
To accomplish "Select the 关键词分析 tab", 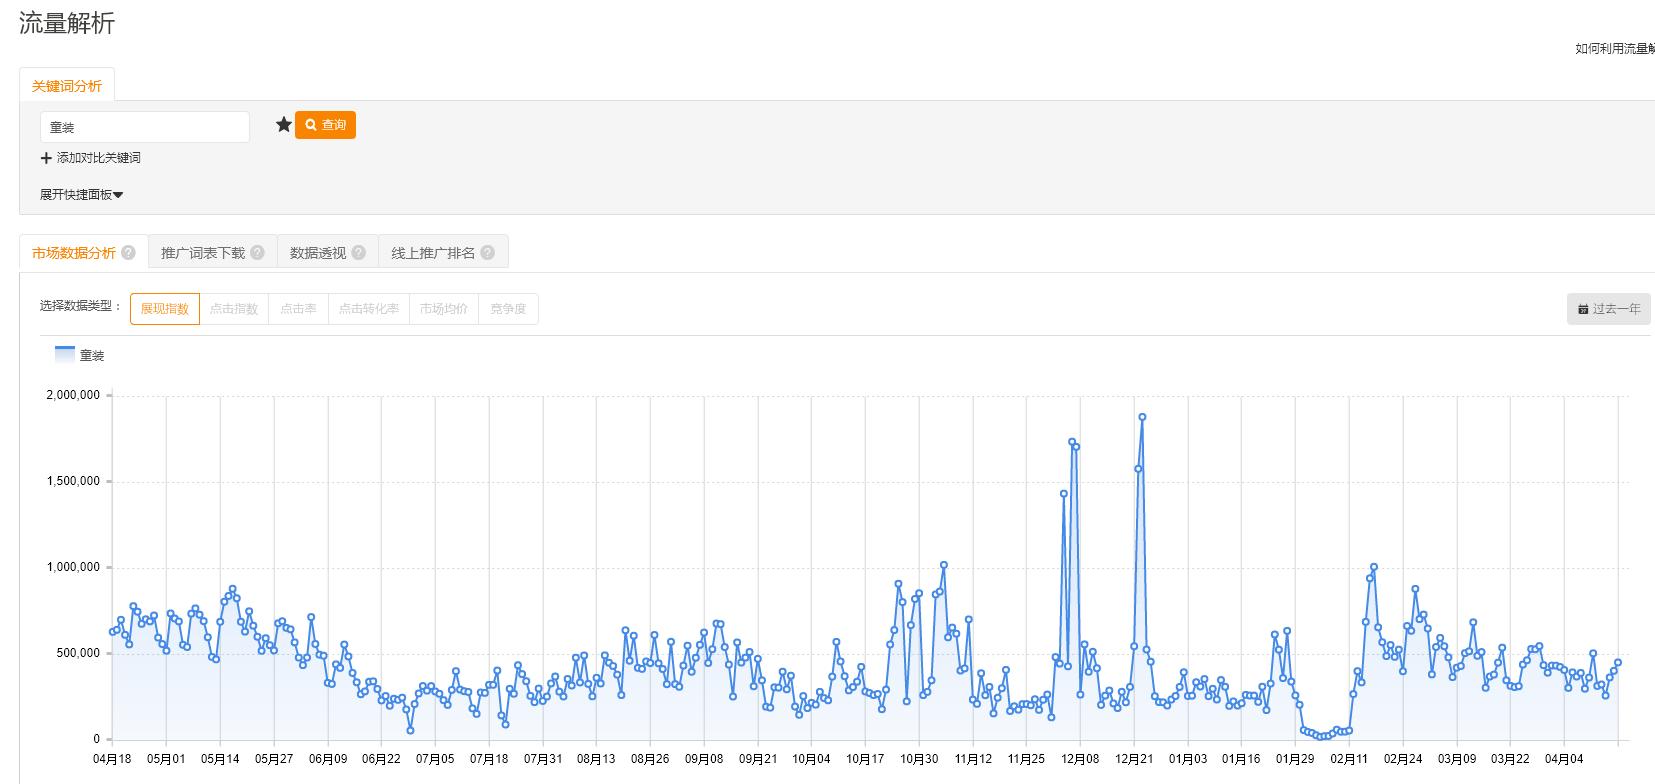I will point(67,86).
